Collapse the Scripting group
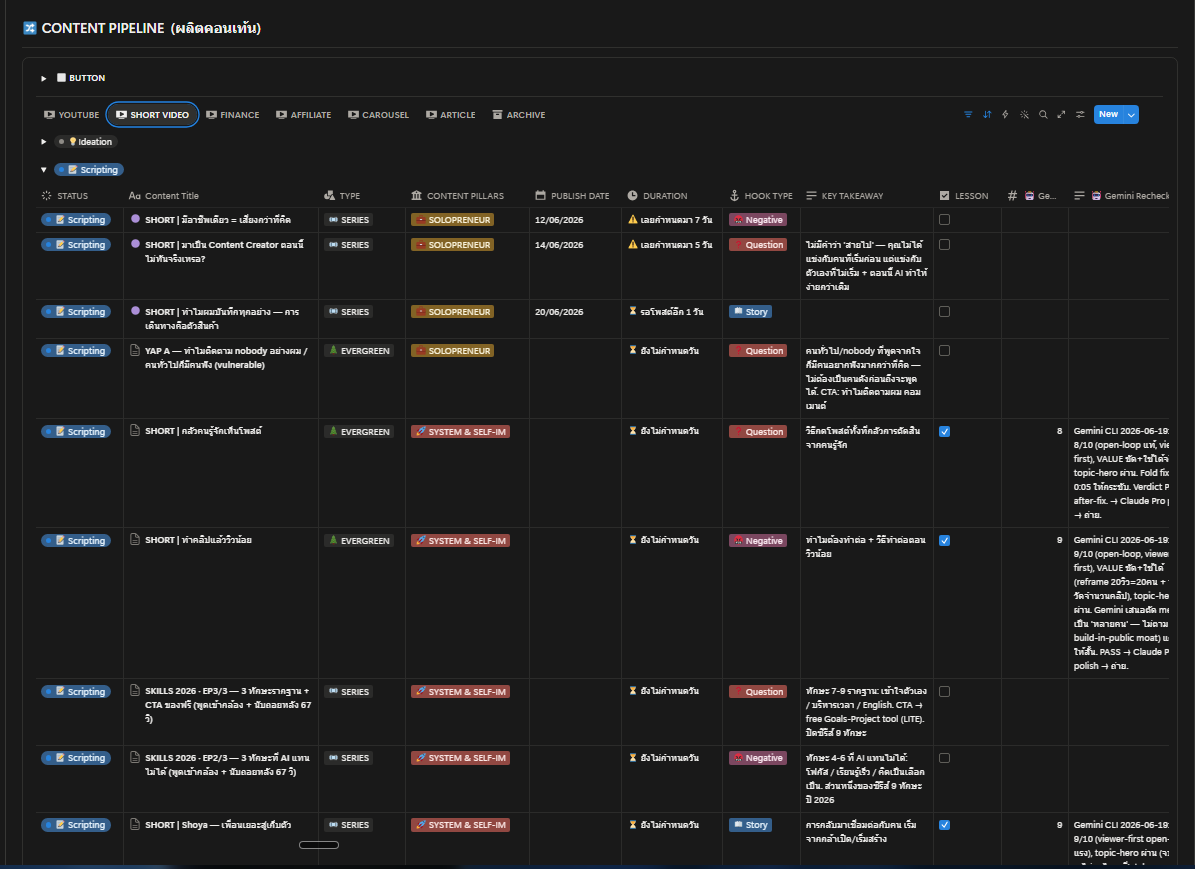Screen dimensions: 1195x869 pos(43,170)
